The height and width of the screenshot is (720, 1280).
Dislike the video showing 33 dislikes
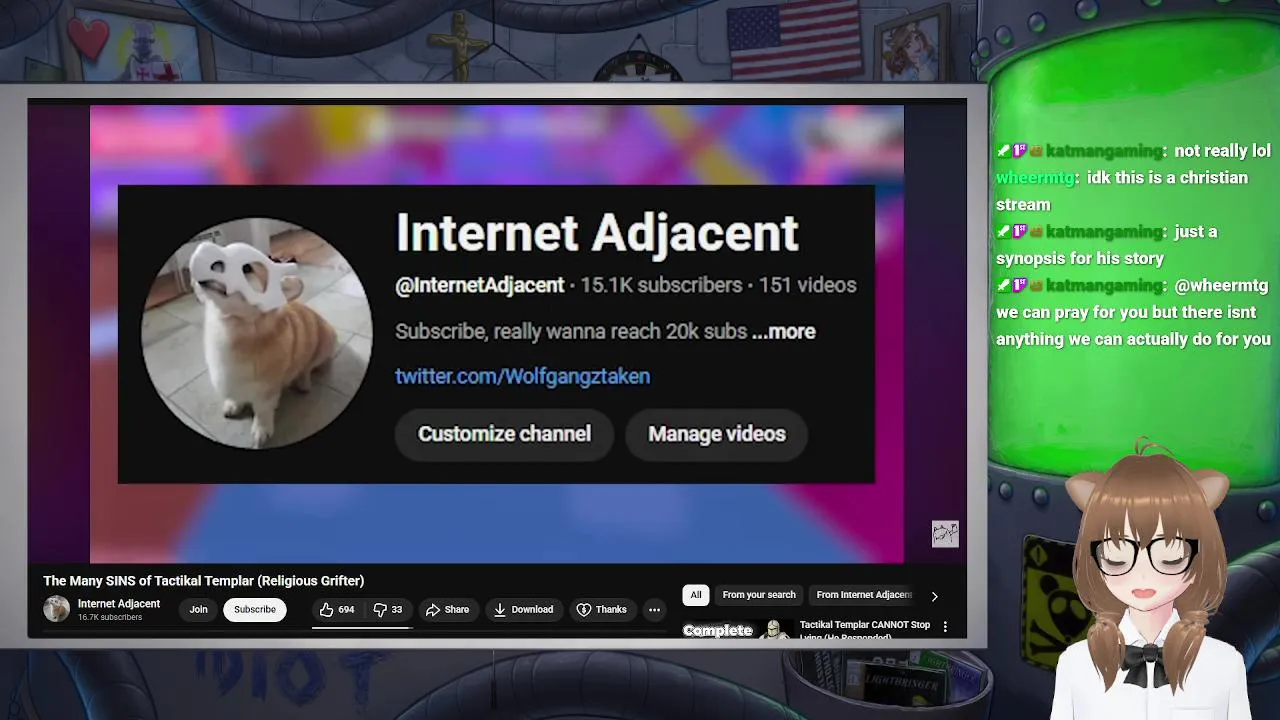[387, 610]
